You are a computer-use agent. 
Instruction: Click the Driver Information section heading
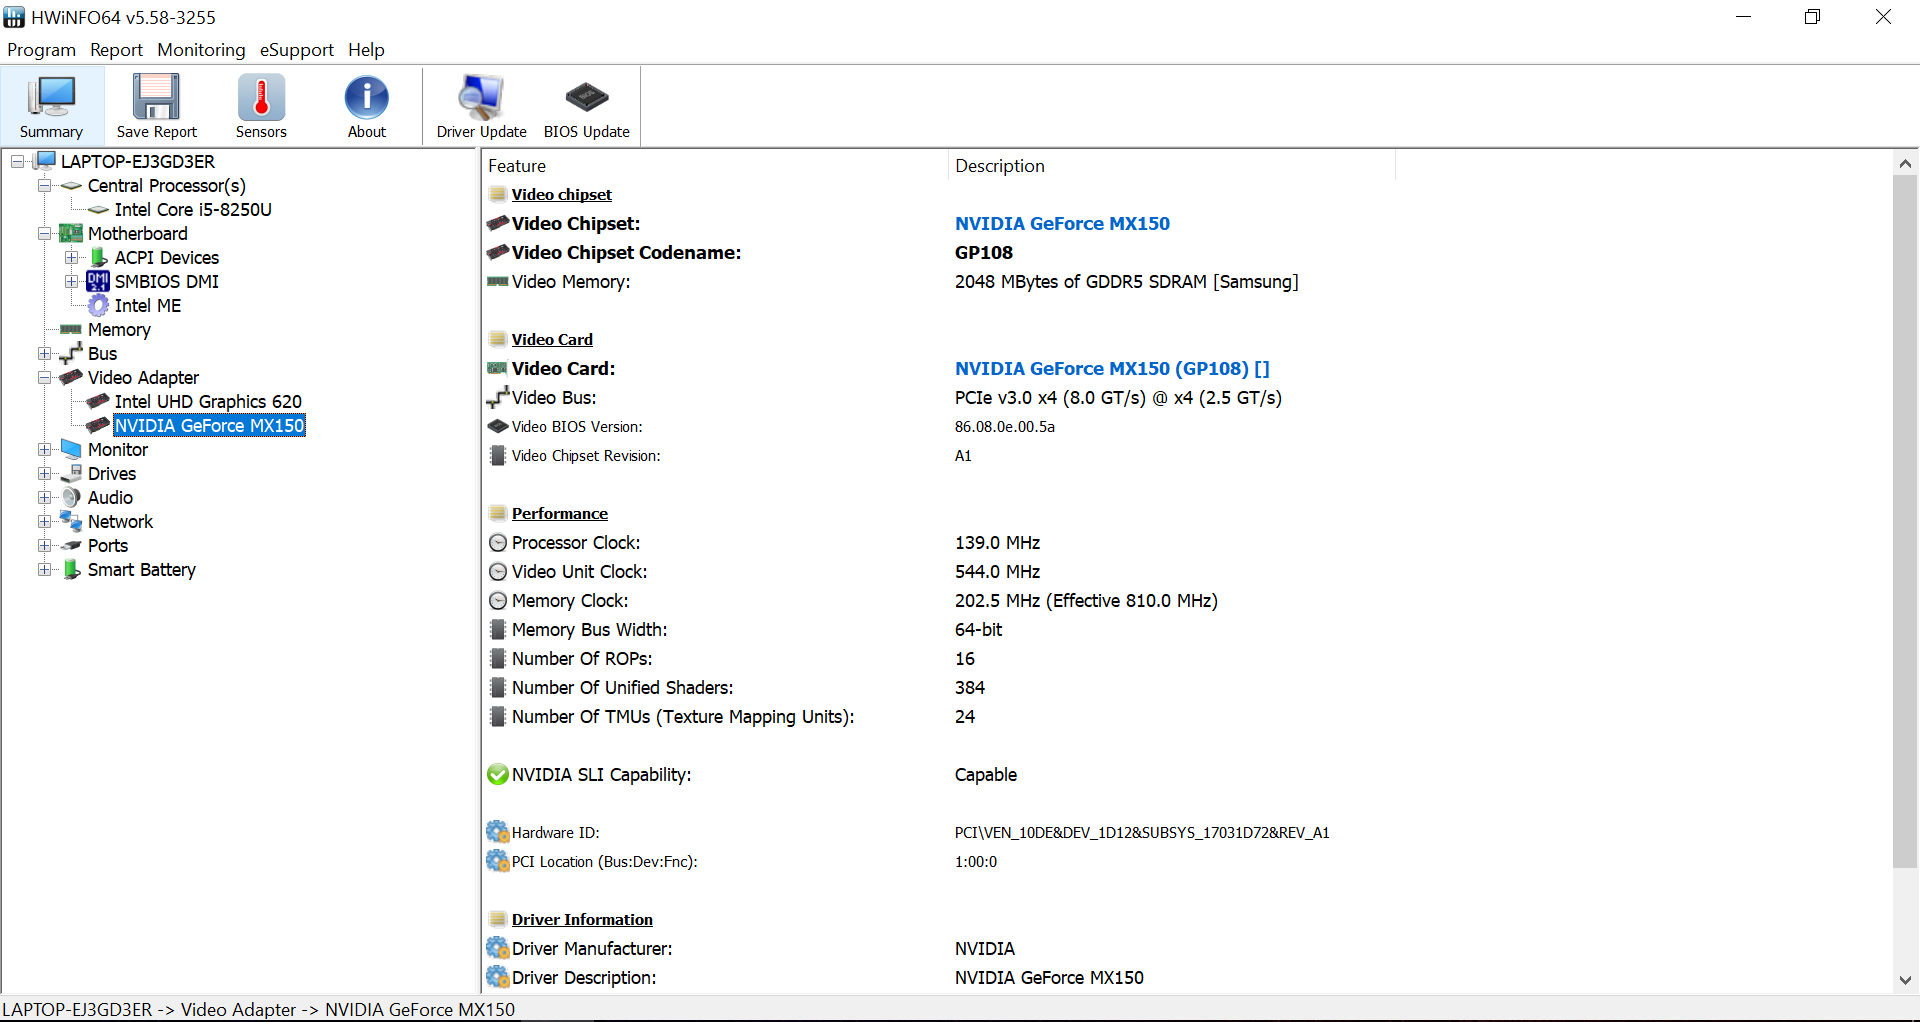coord(582,920)
